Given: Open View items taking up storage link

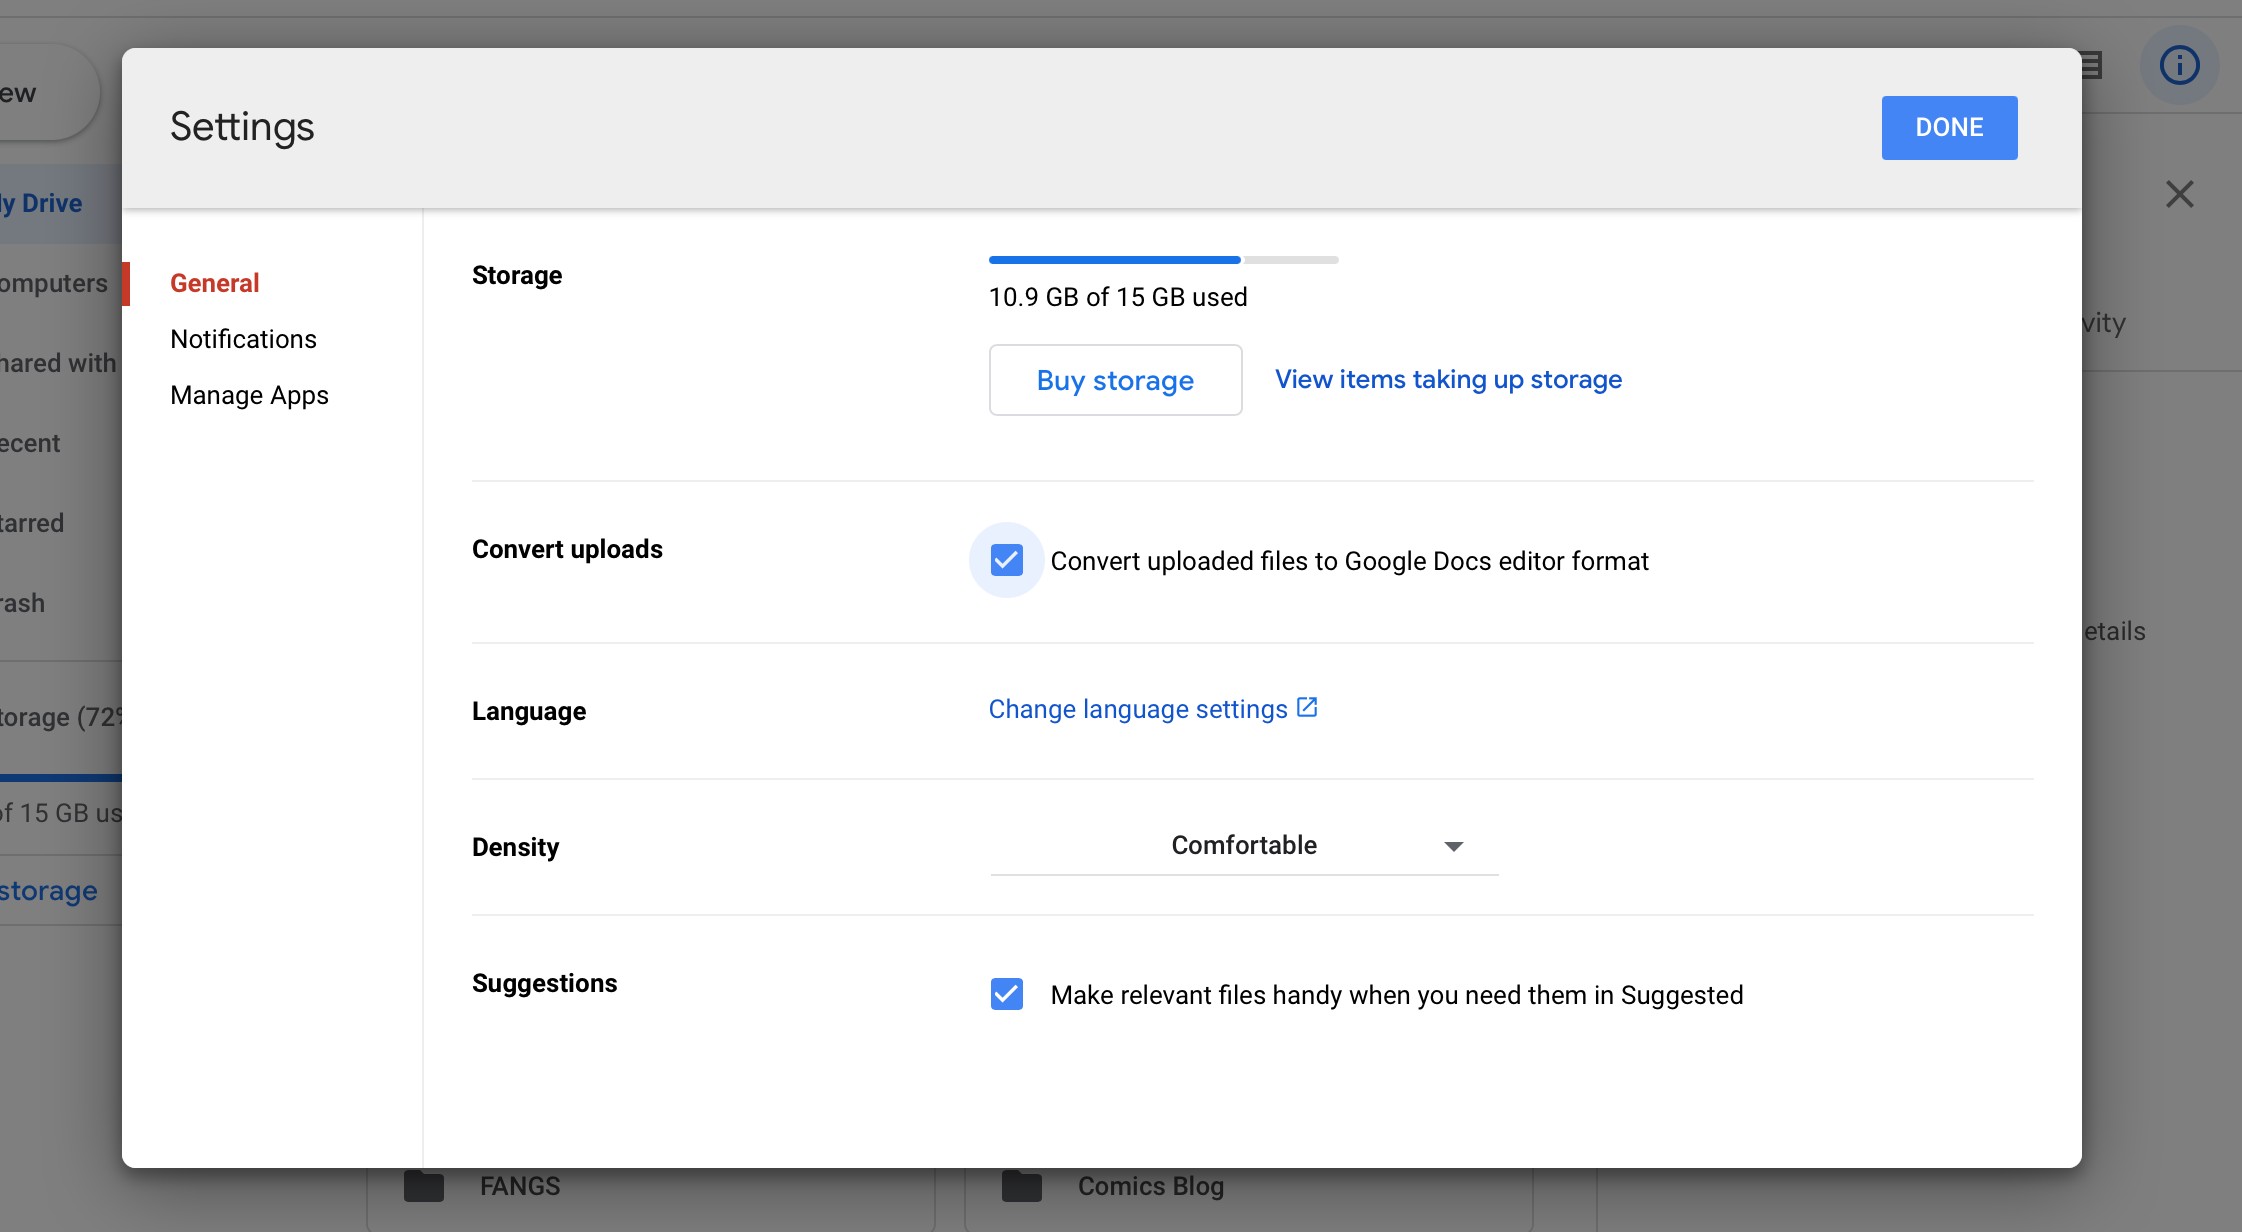Looking at the screenshot, I should pos(1448,380).
